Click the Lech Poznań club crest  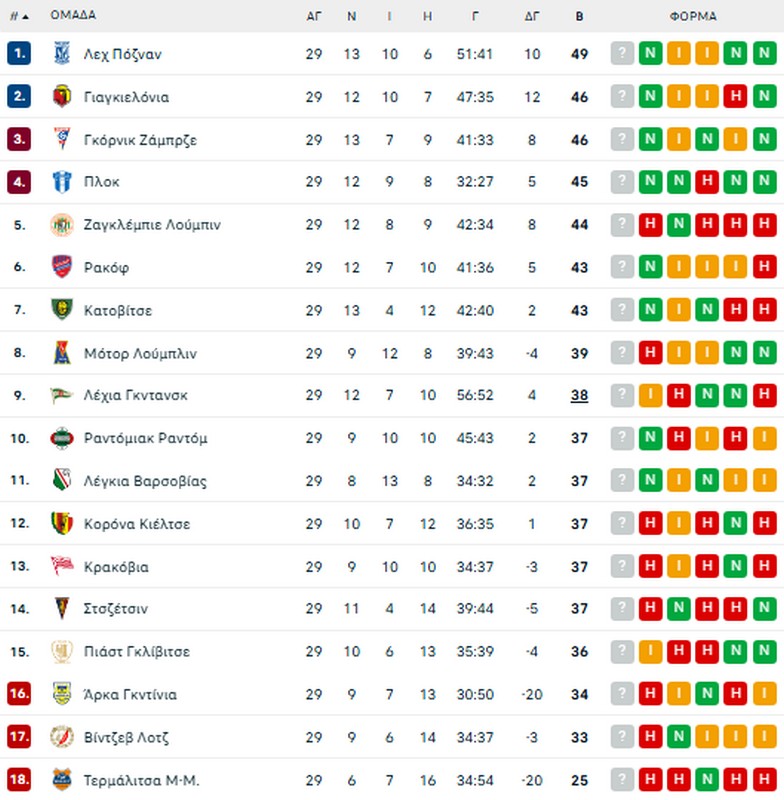pyautogui.click(x=62, y=54)
